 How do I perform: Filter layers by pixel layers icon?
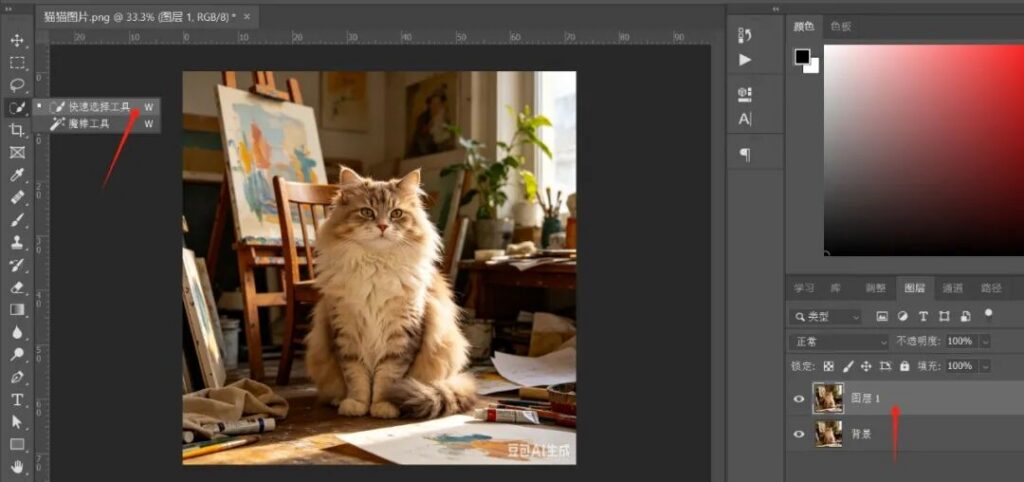882,317
